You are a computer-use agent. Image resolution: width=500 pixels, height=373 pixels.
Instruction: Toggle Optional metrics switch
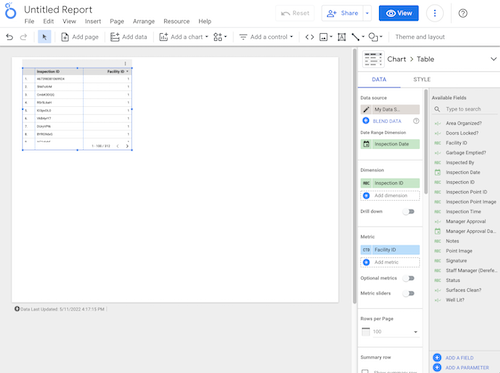point(409,278)
